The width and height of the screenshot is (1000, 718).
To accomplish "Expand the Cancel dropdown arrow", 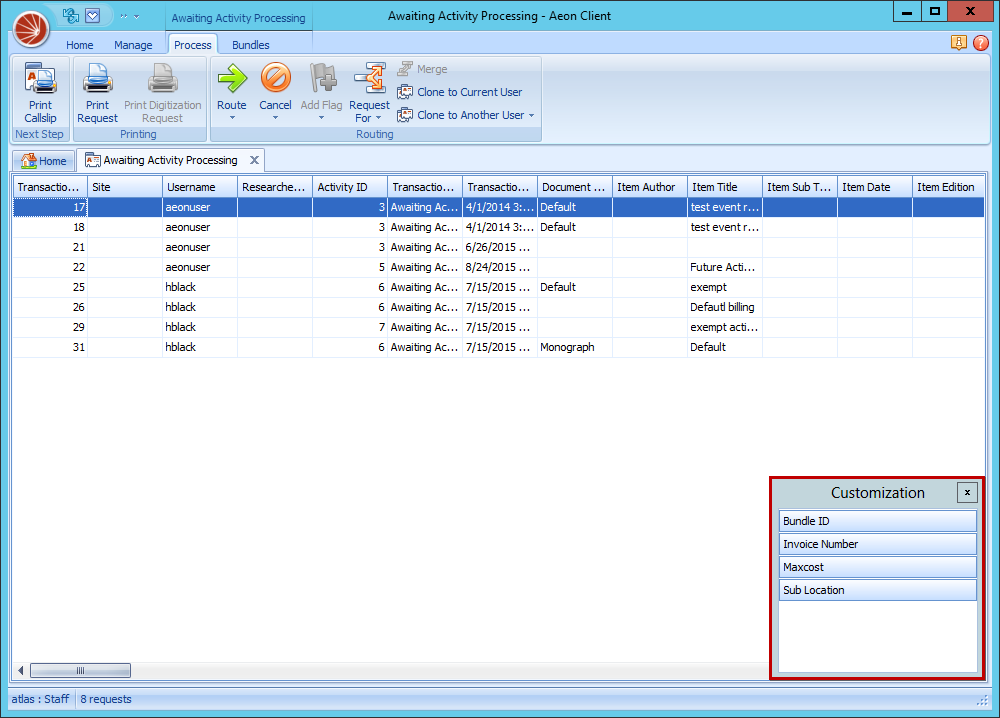I will pyautogui.click(x=275, y=118).
